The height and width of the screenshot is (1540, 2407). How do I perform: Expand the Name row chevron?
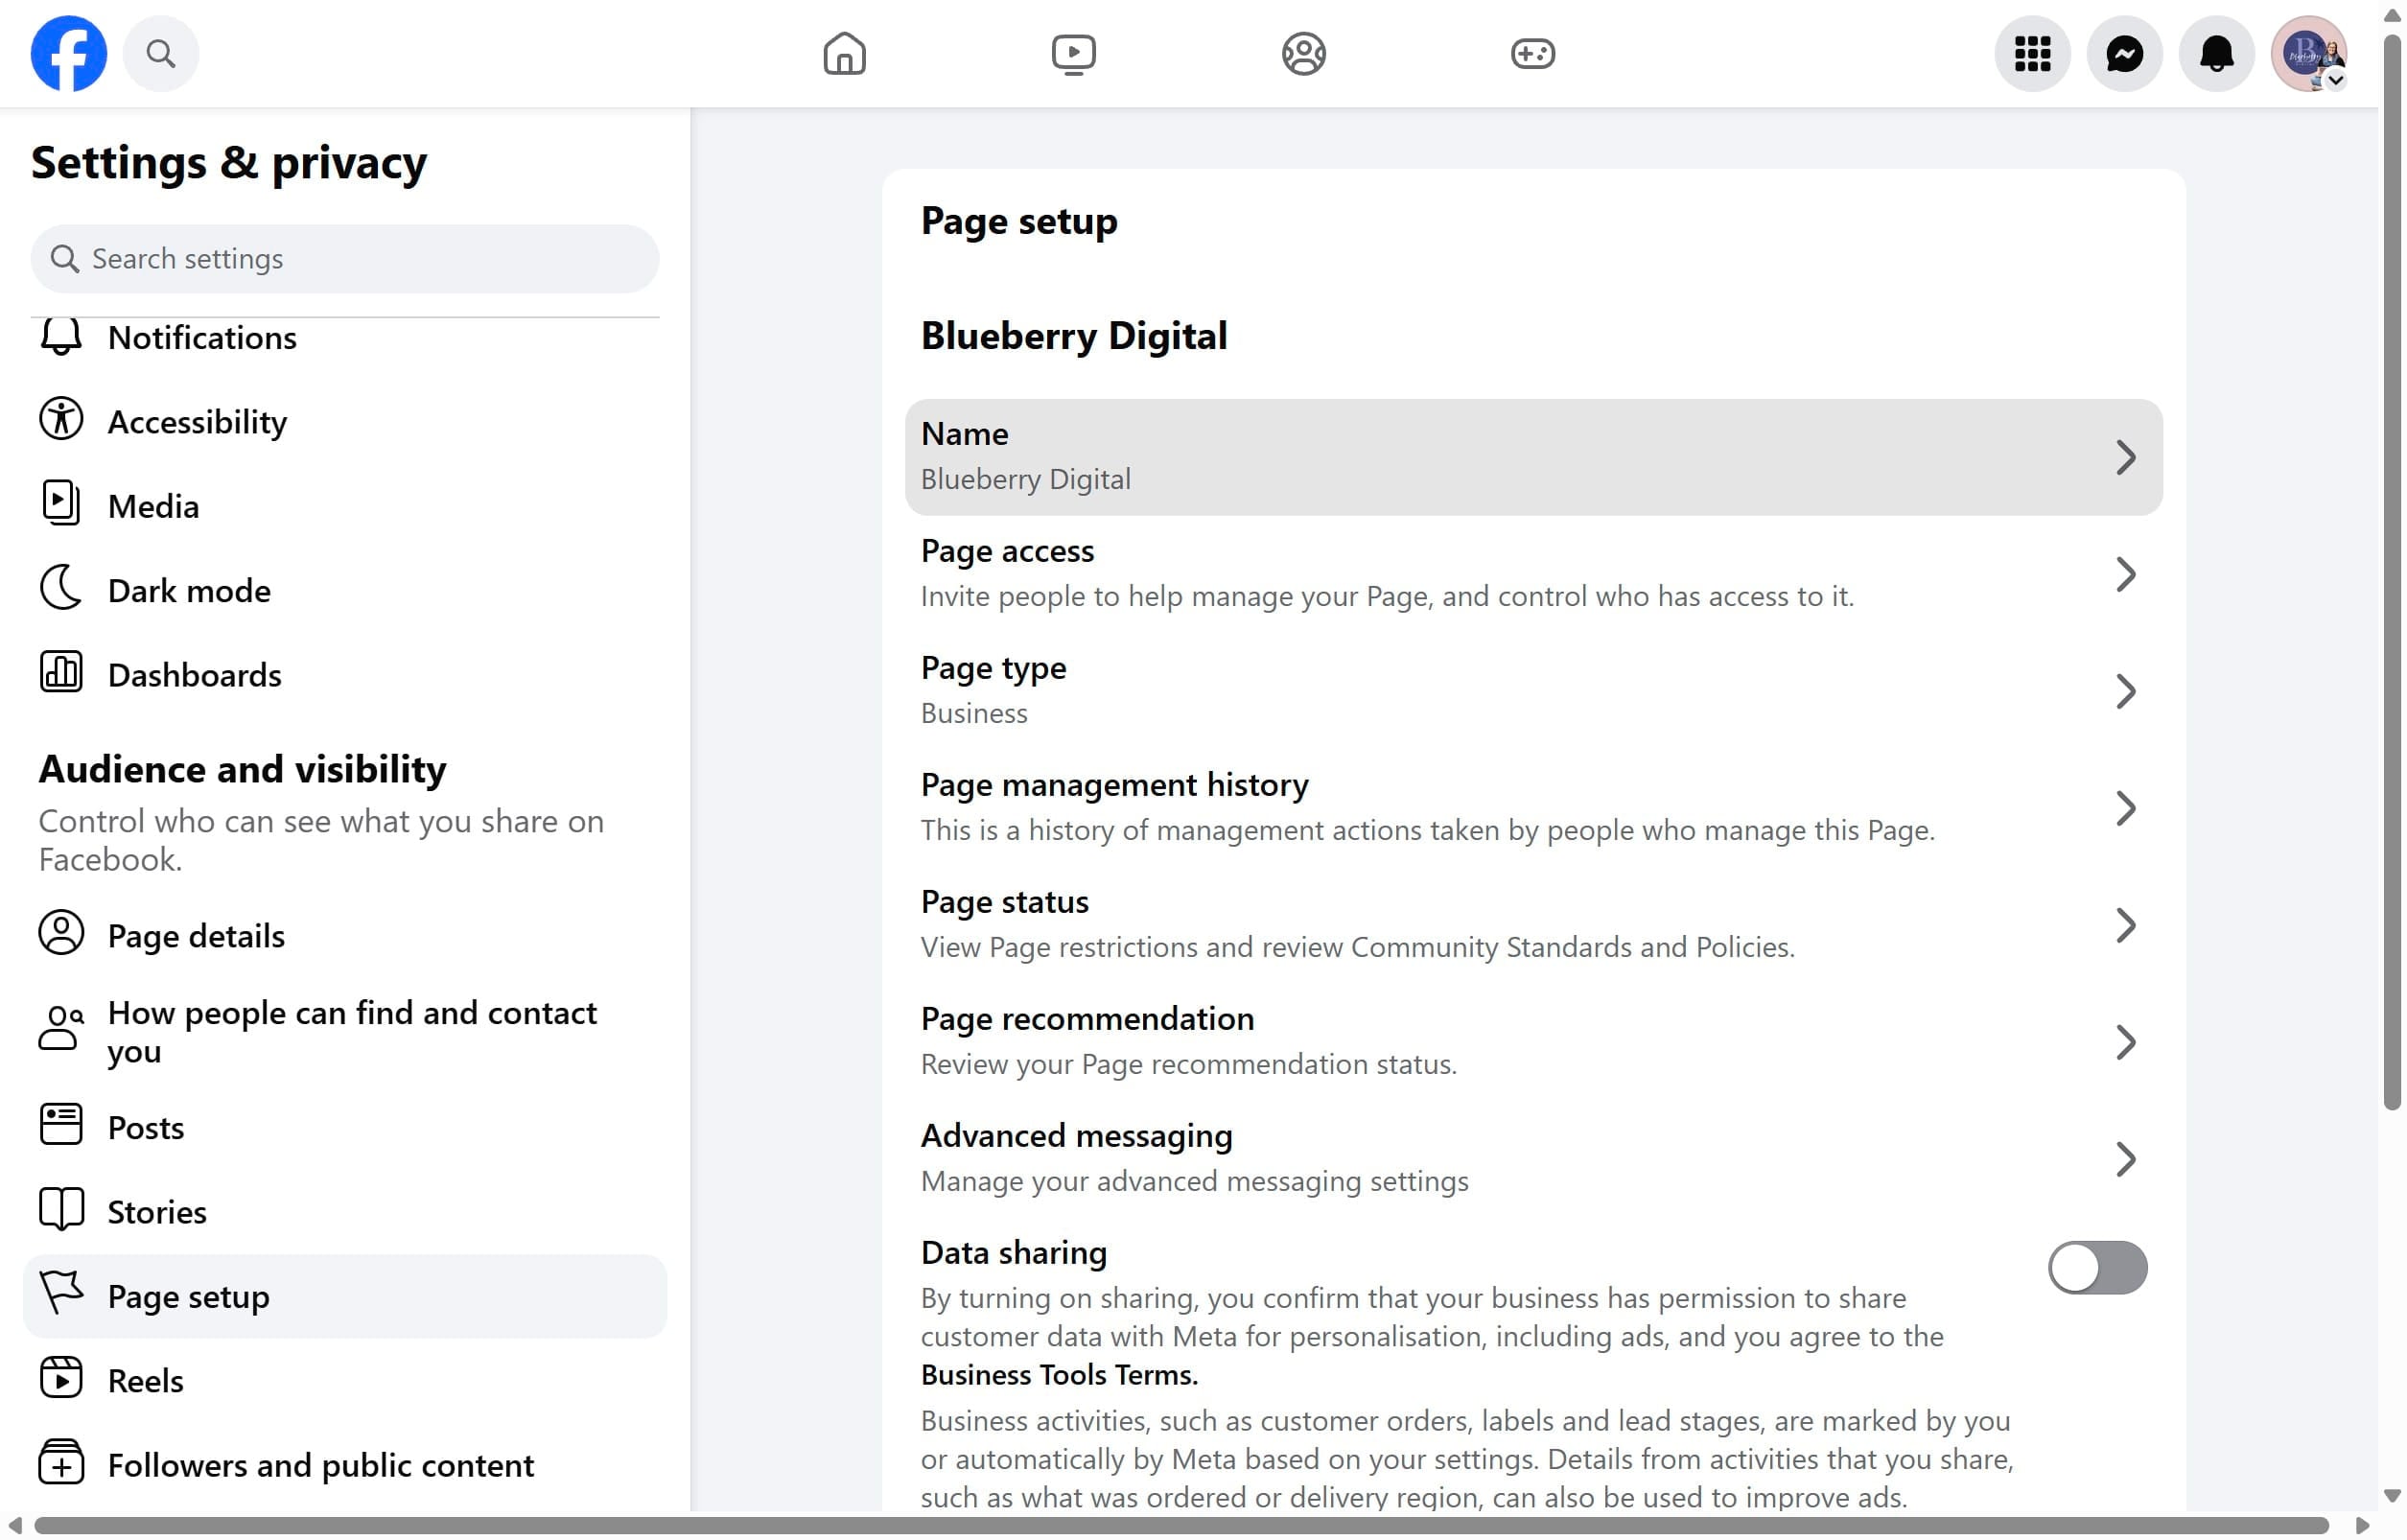2125,457
